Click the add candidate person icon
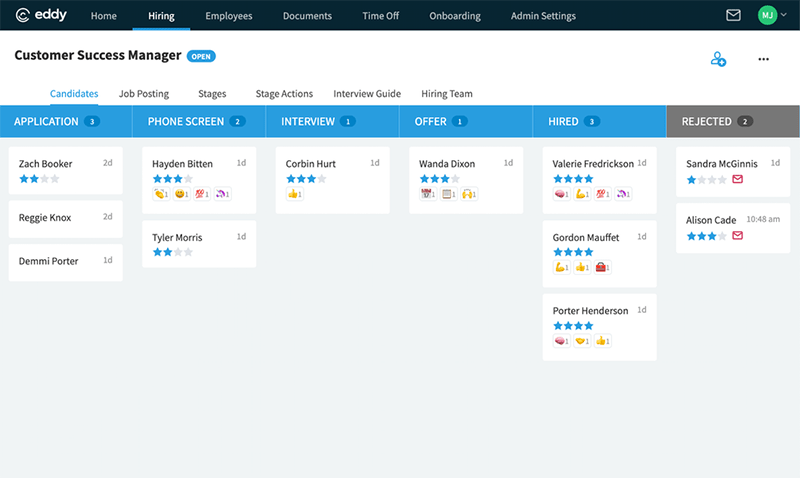Screen dimensions: 800x478 pos(718,60)
